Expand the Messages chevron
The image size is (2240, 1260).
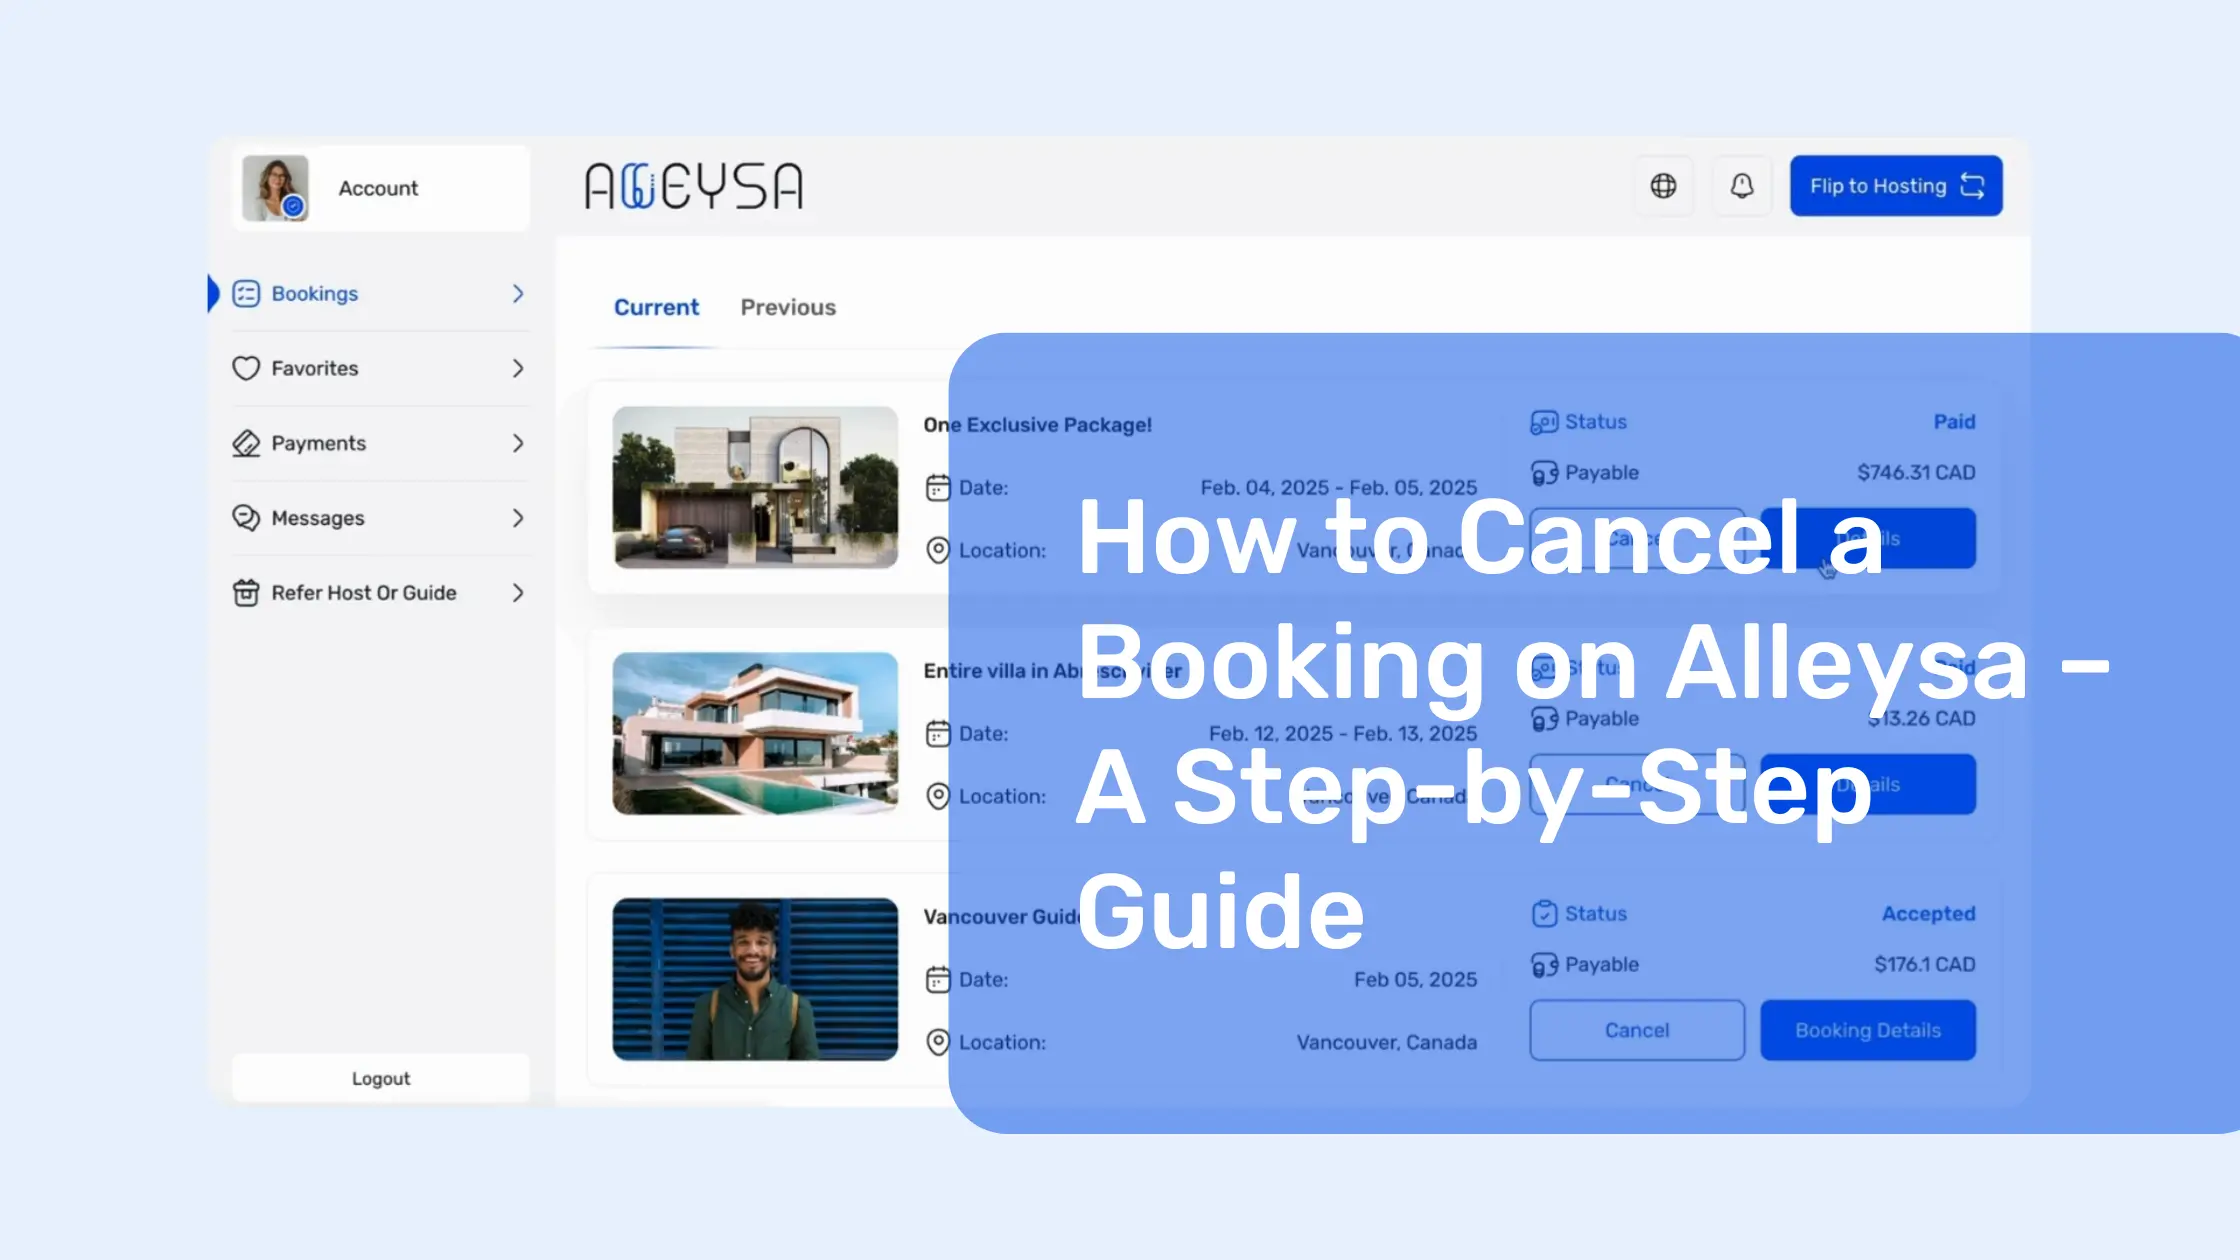click(518, 518)
